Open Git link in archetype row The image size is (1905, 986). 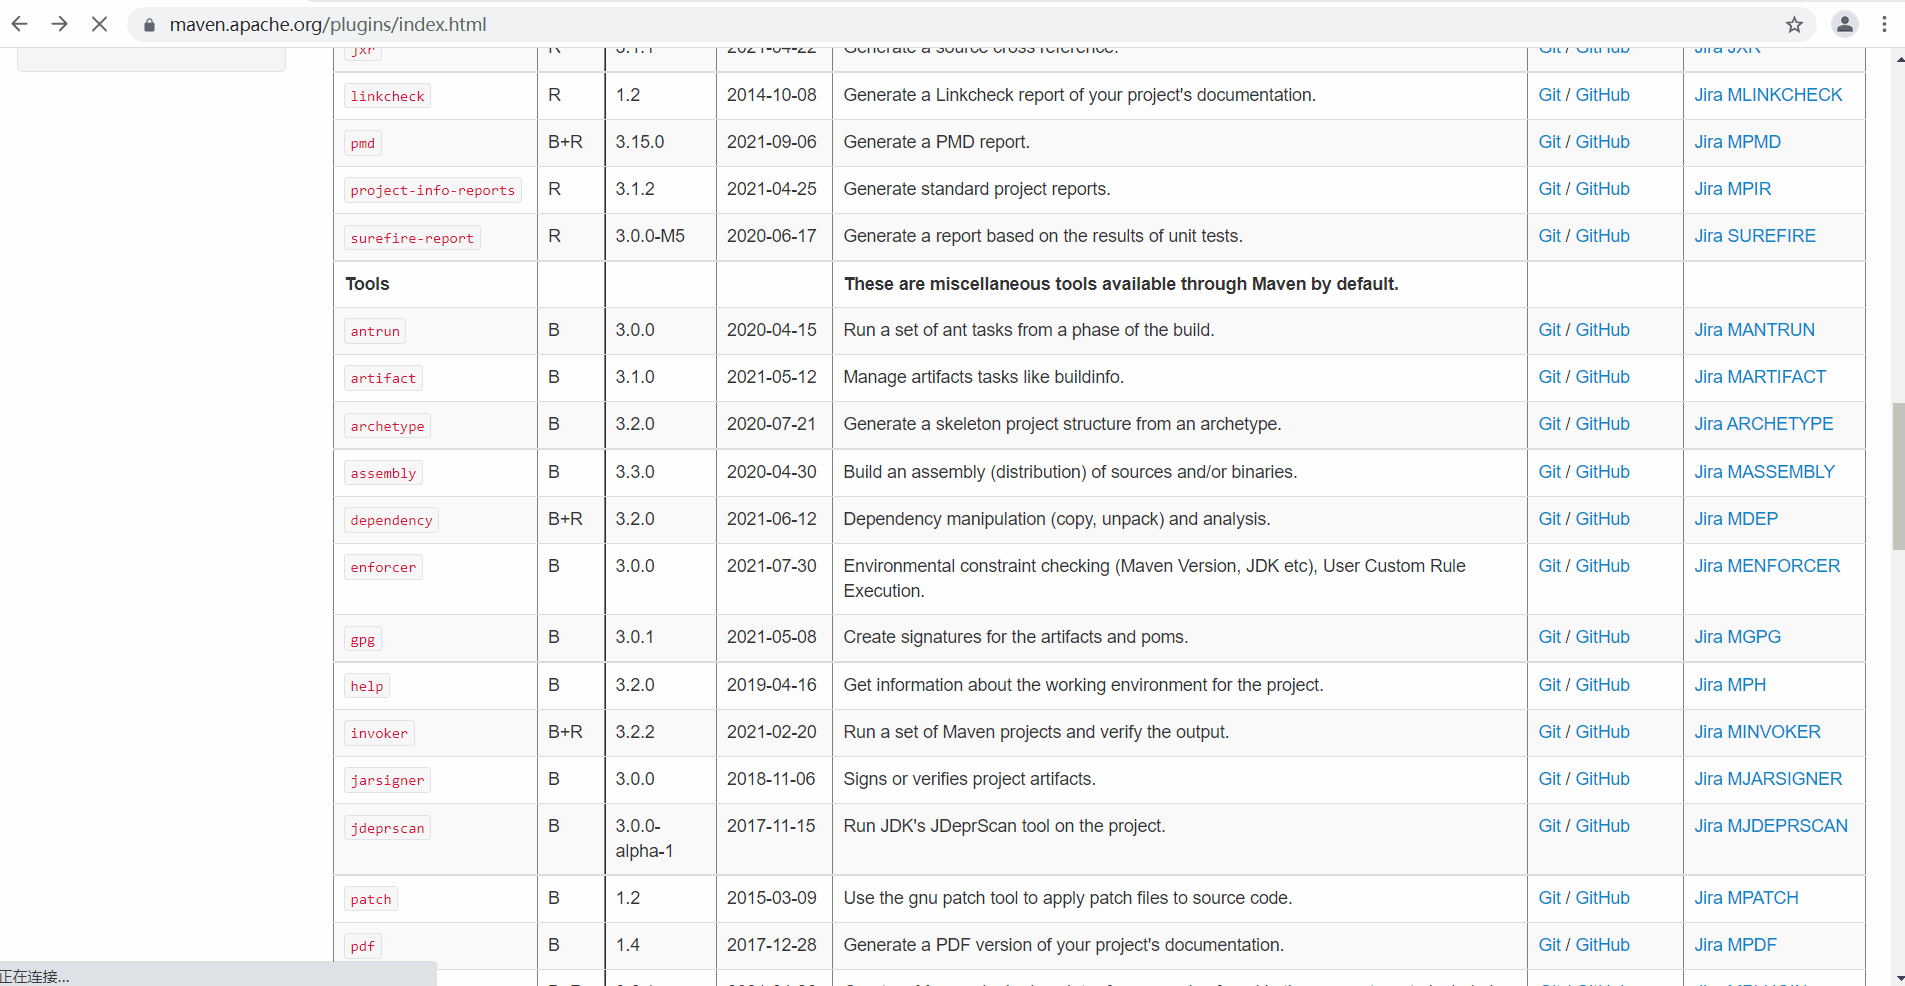[x=1549, y=424]
